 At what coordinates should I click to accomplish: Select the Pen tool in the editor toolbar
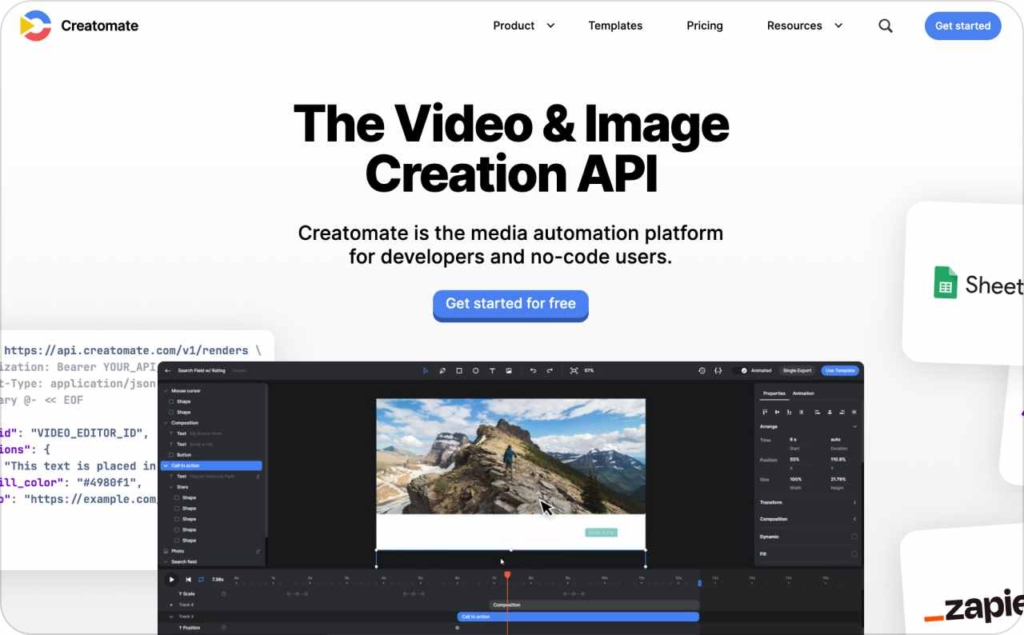click(442, 371)
